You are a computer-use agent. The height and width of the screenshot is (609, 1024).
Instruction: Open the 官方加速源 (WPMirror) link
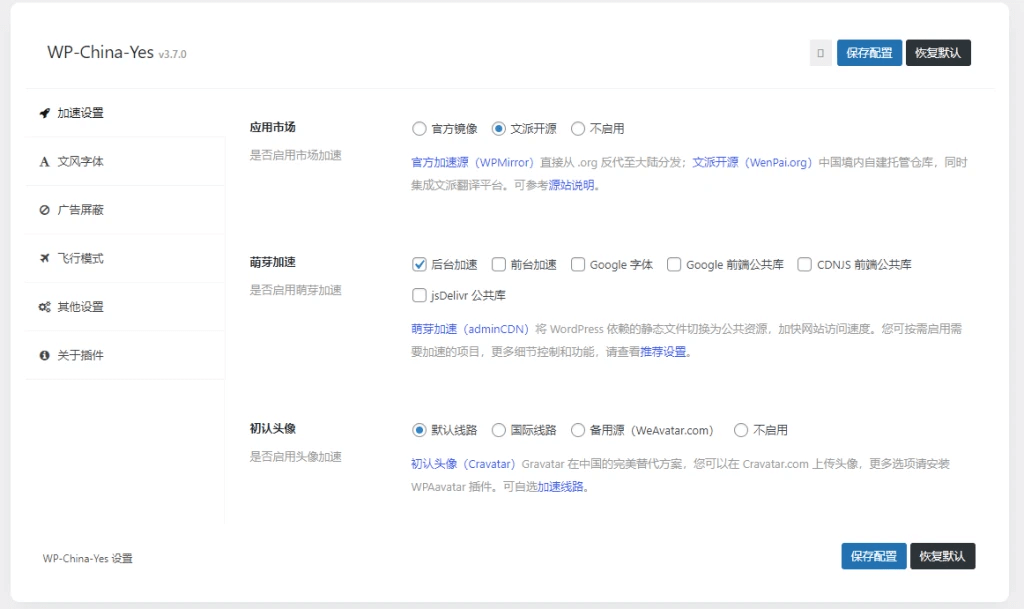(472, 163)
